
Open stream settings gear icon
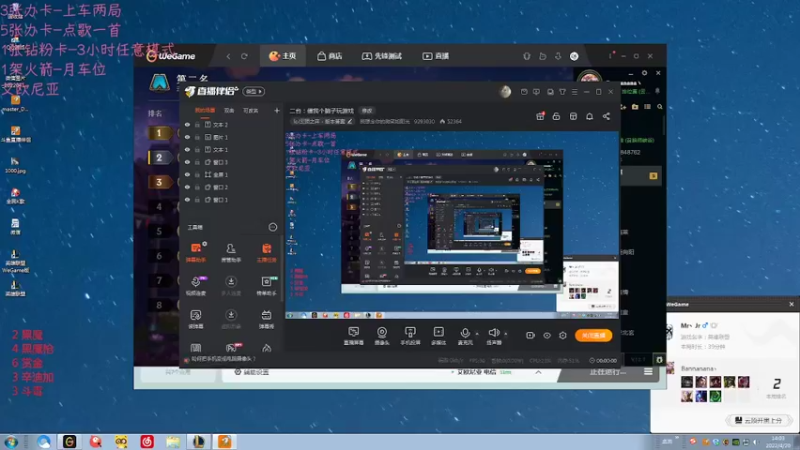[x=563, y=335]
